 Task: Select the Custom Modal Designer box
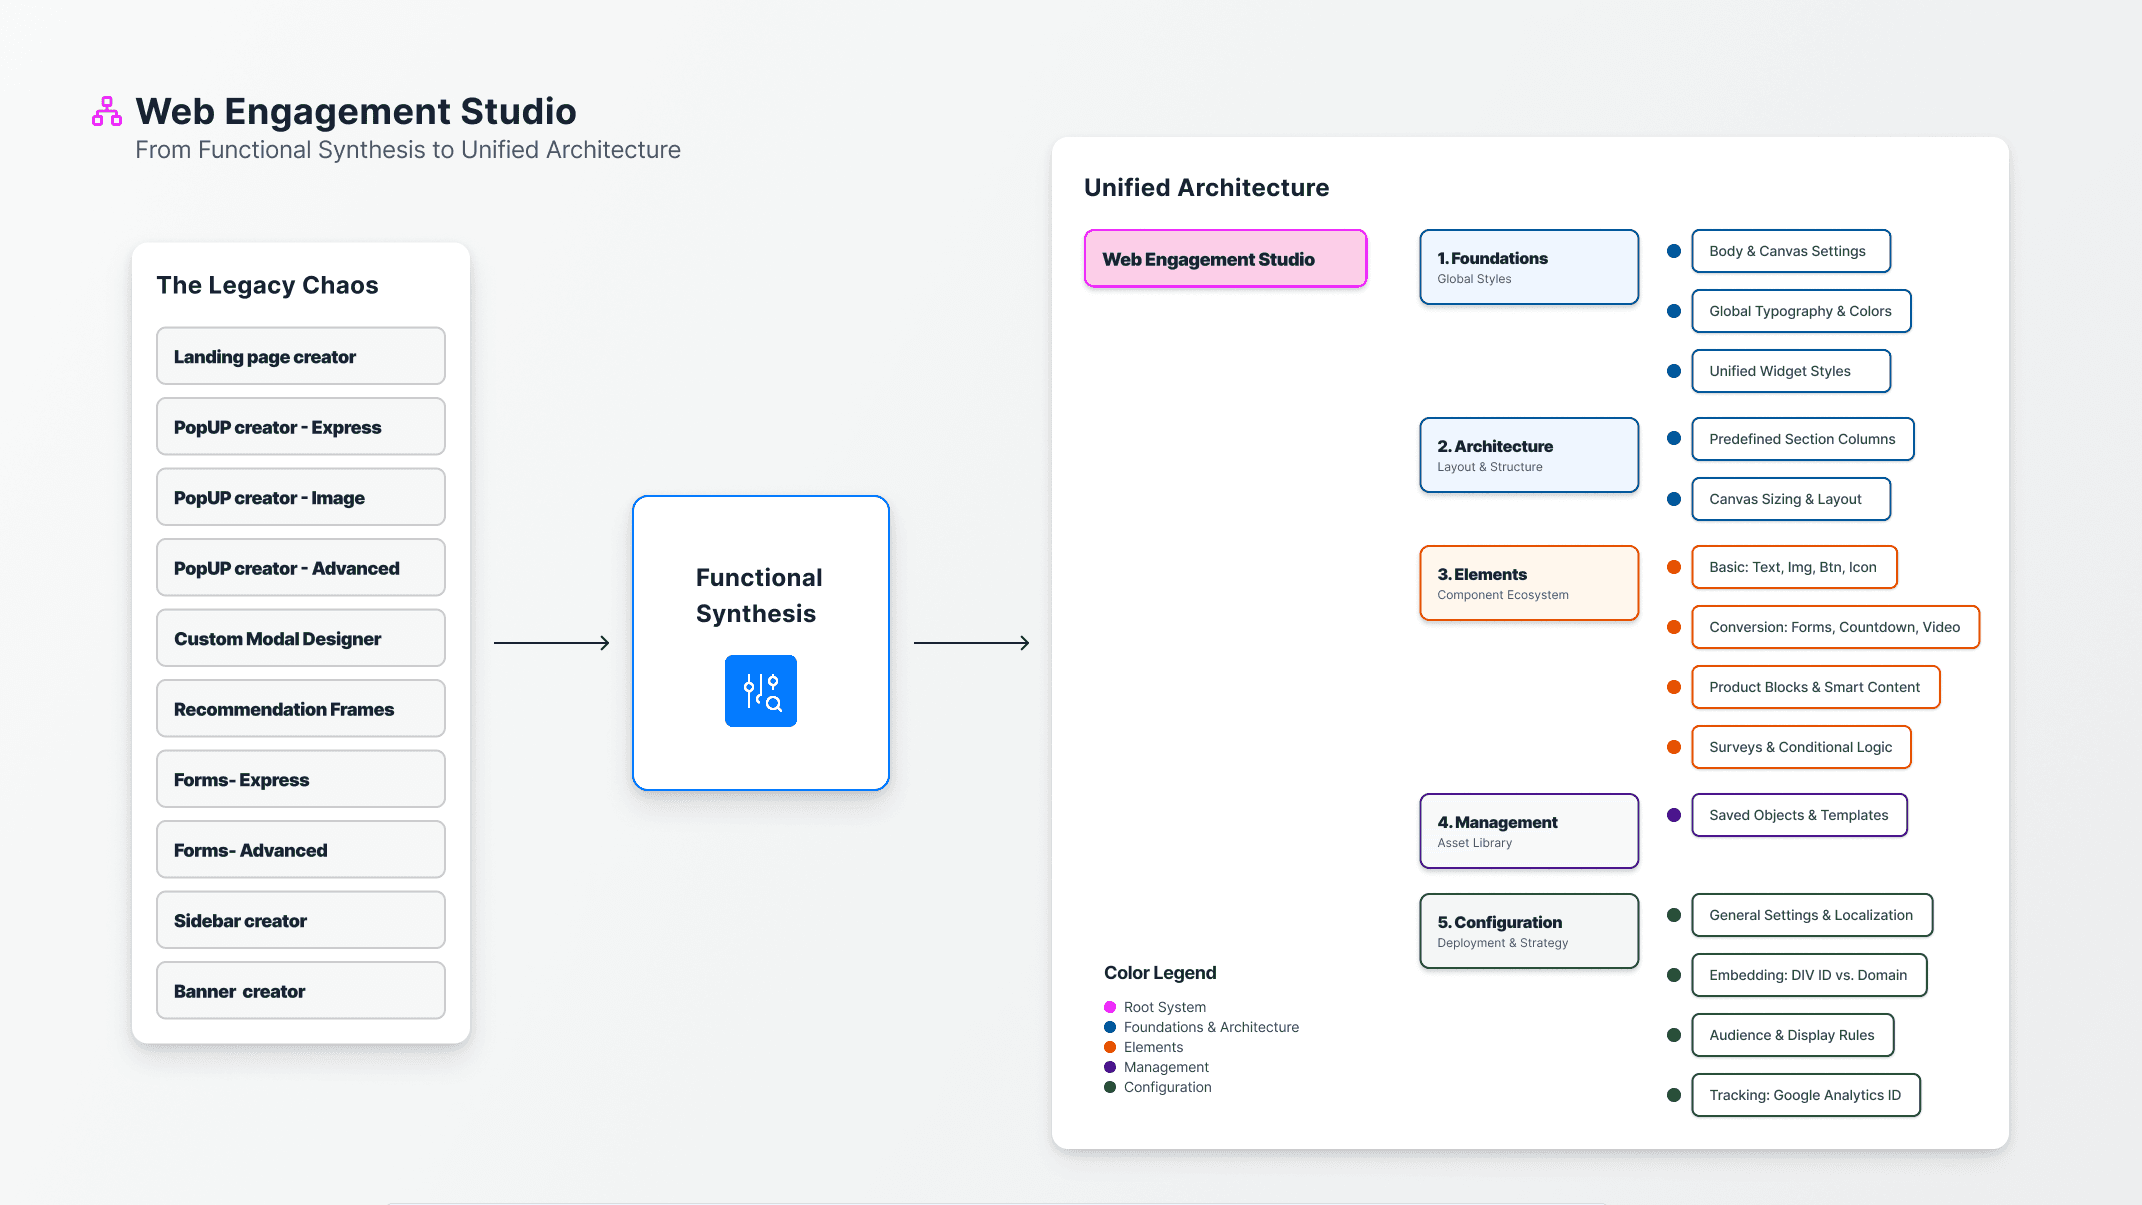pyautogui.click(x=300, y=638)
